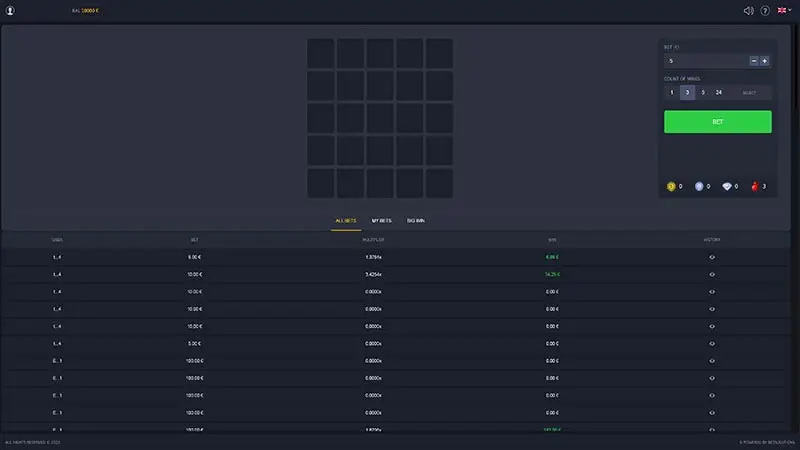
Task: Decrease the bet with minus button
Action: 754,61
